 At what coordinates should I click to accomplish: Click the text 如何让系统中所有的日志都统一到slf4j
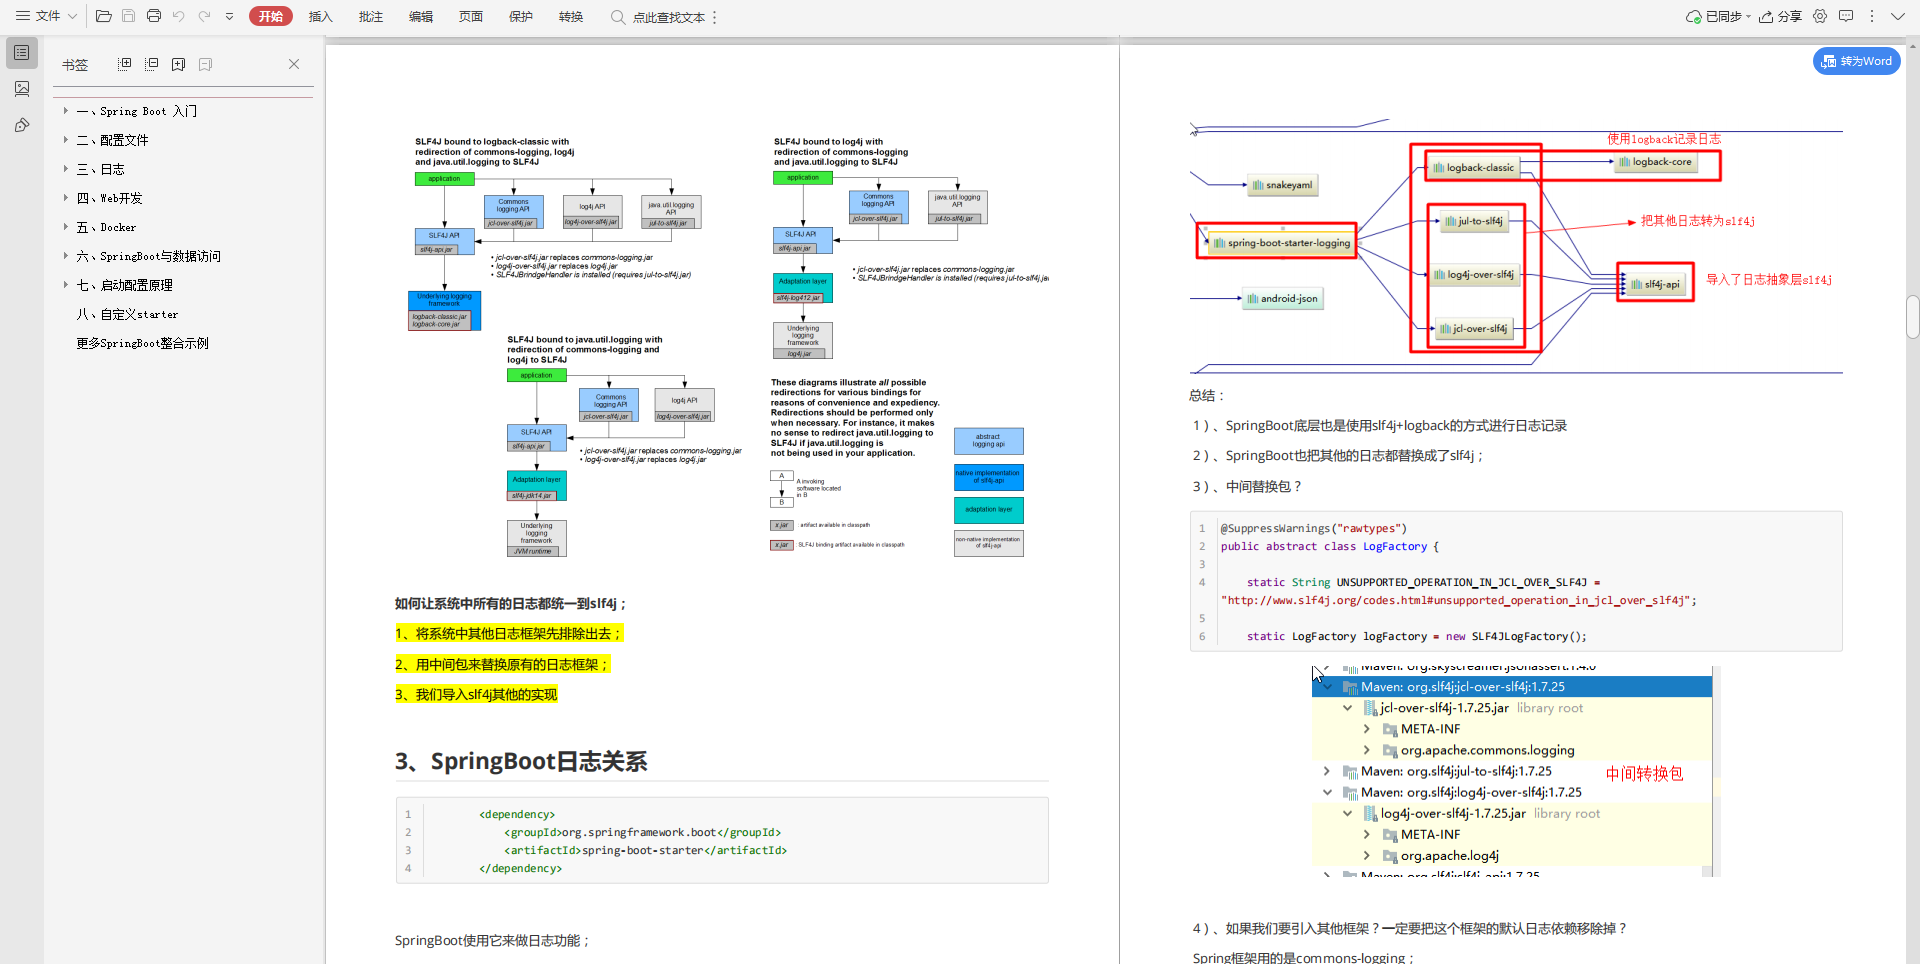(x=511, y=603)
